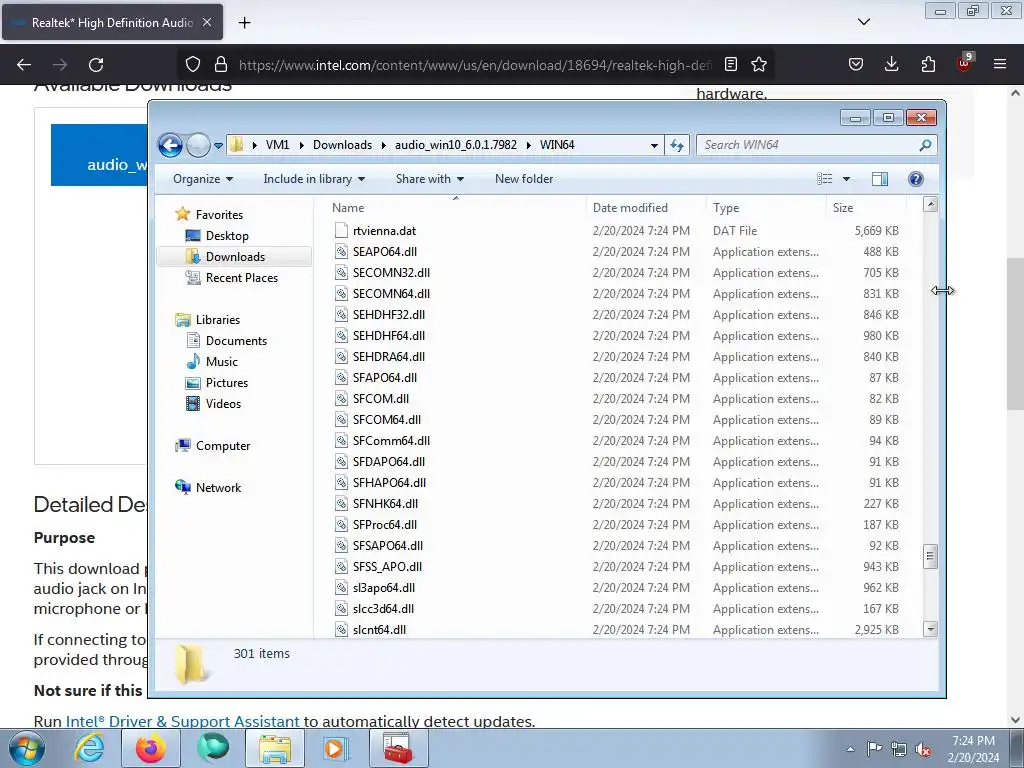
Task: Refresh the WIN64 folder view
Action: point(677,145)
